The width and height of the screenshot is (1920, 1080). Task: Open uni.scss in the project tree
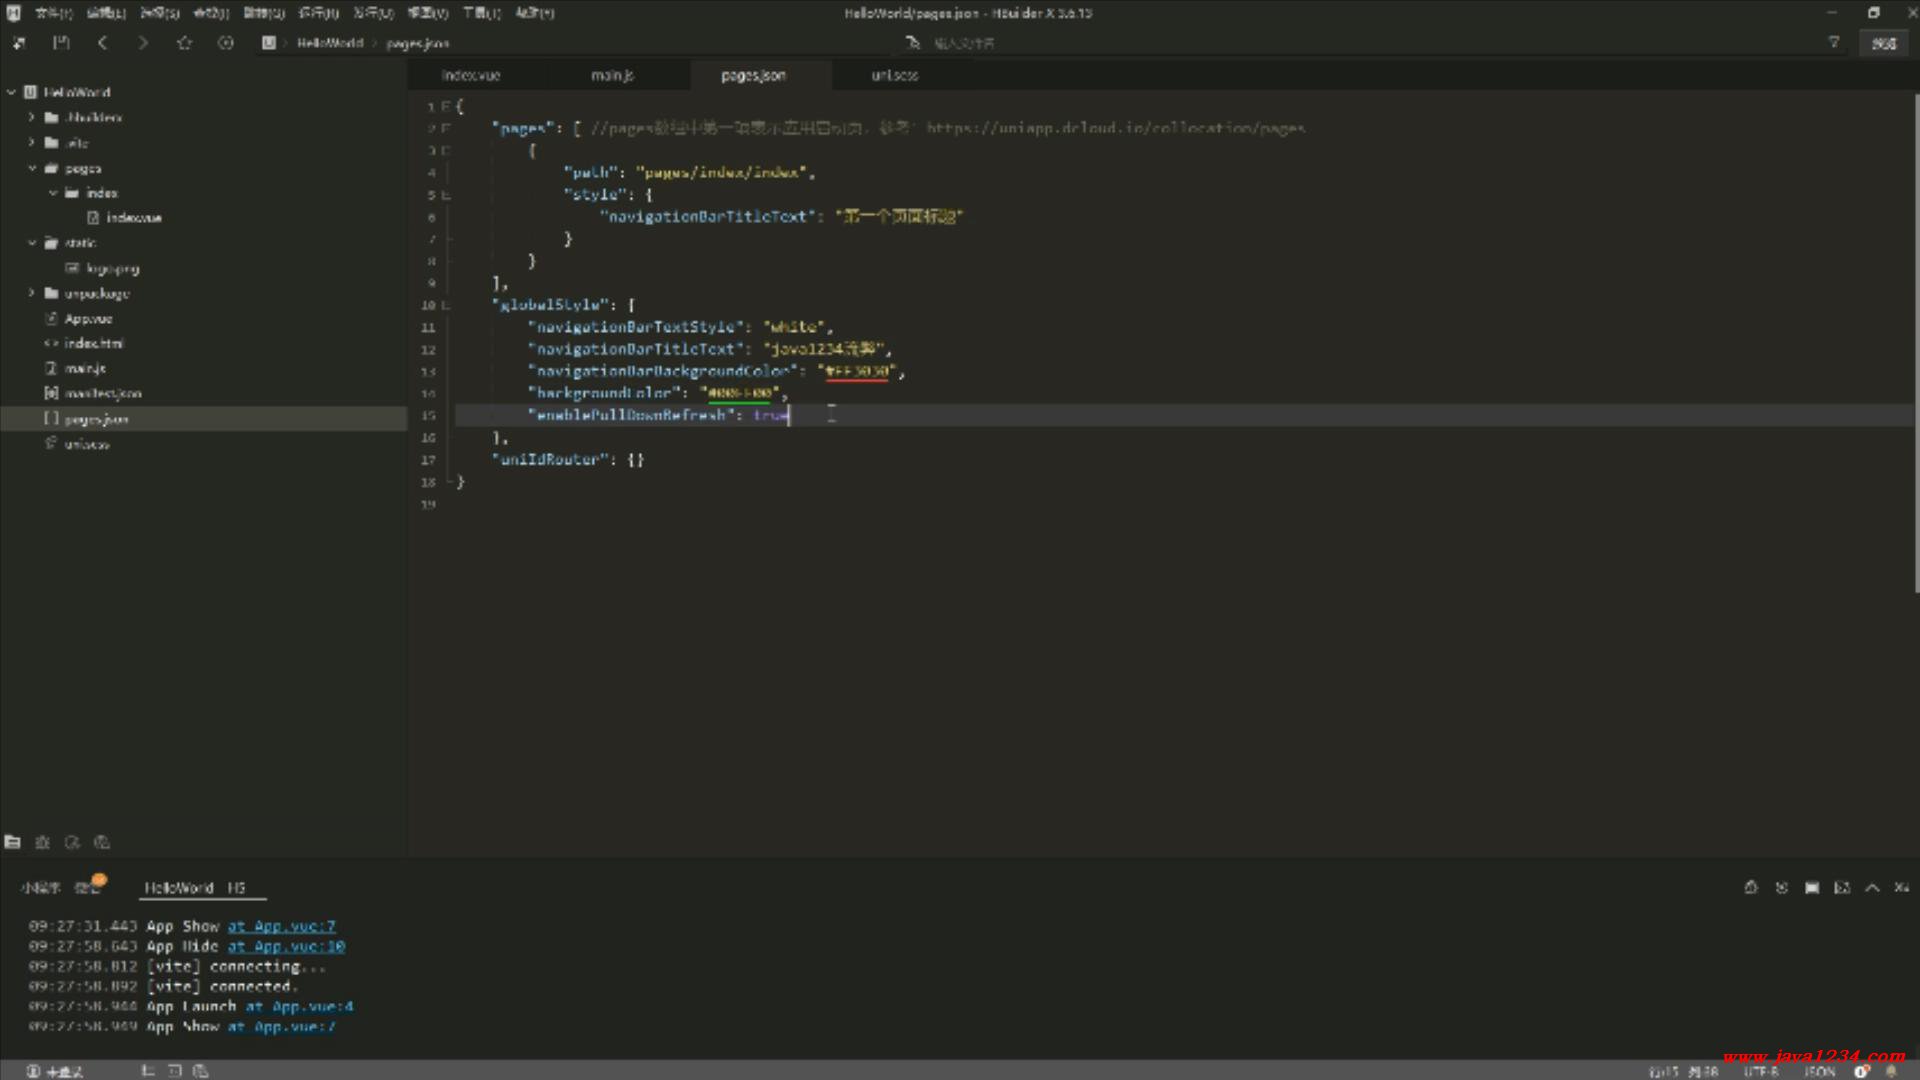click(x=87, y=444)
